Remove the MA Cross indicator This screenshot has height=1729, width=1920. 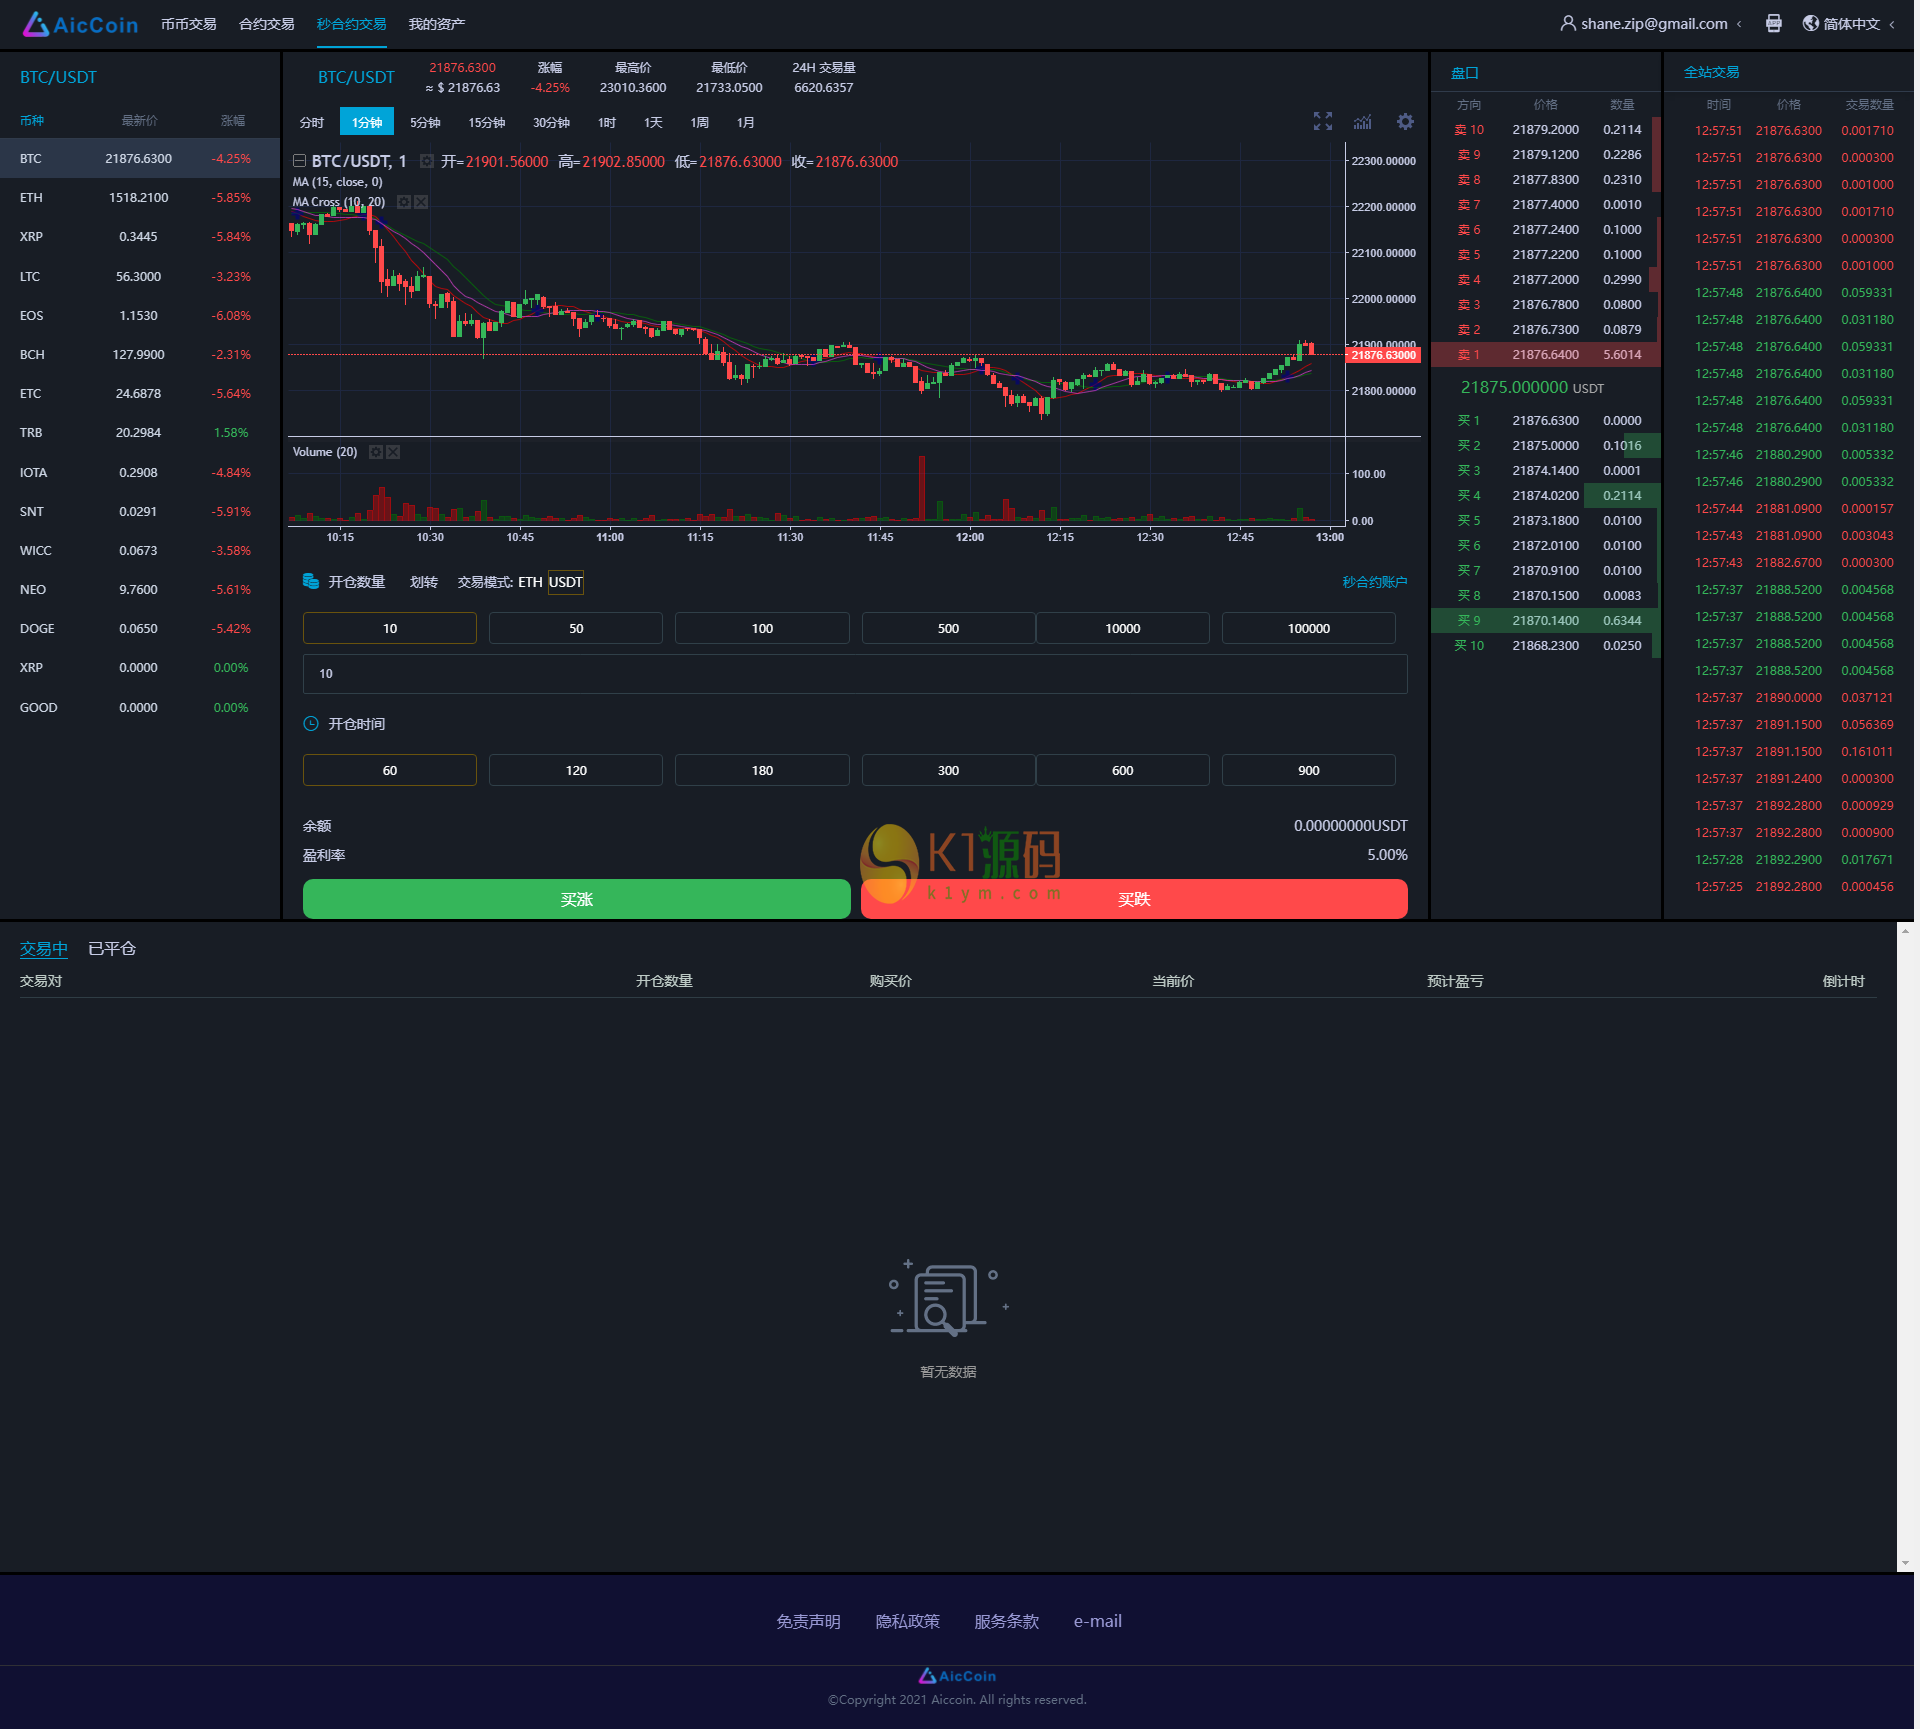click(x=421, y=202)
